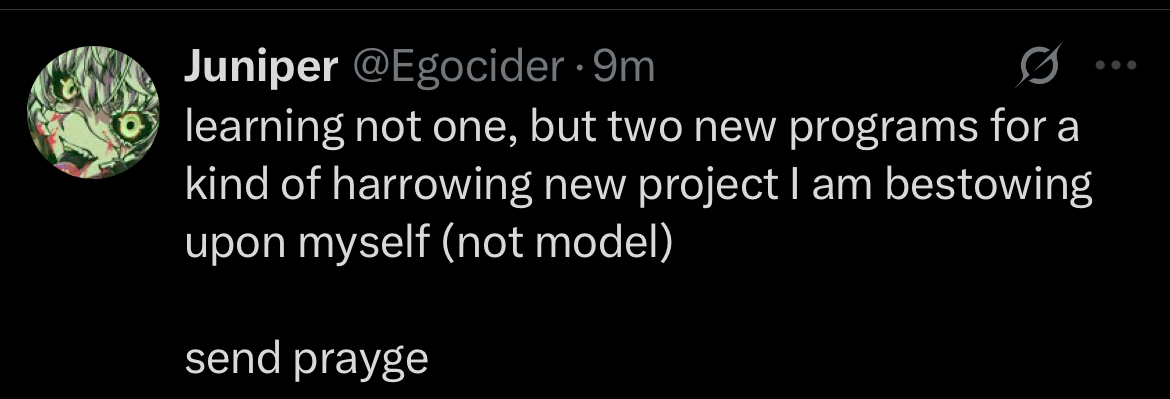Screen dimensions: 1170x399
Task: Open the 9m timestamp permalink
Action: [623, 69]
